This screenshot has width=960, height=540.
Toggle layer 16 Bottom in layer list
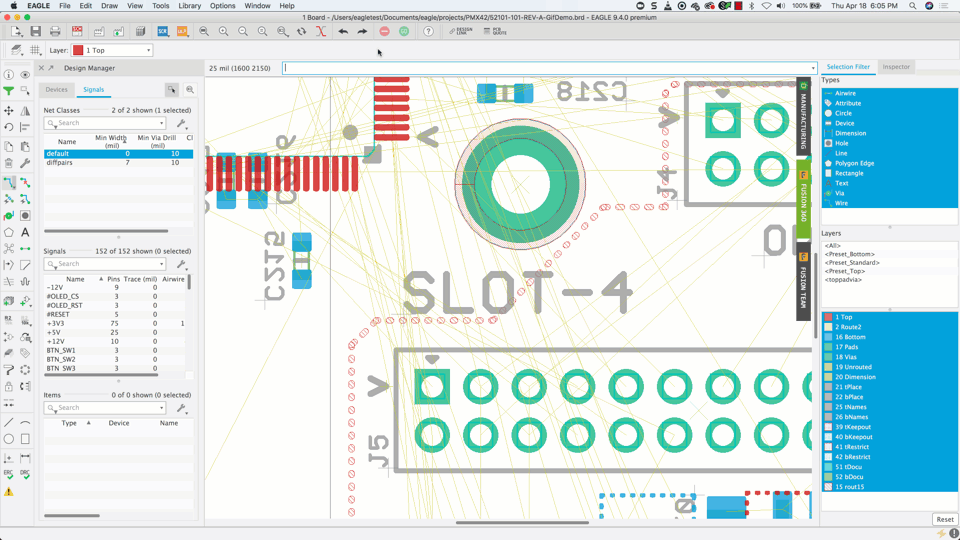850,337
